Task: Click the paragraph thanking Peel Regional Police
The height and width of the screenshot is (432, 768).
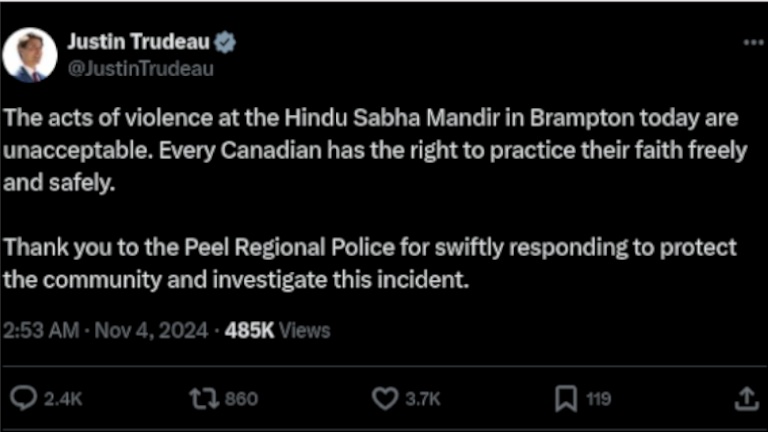Action: pyautogui.click(x=370, y=262)
